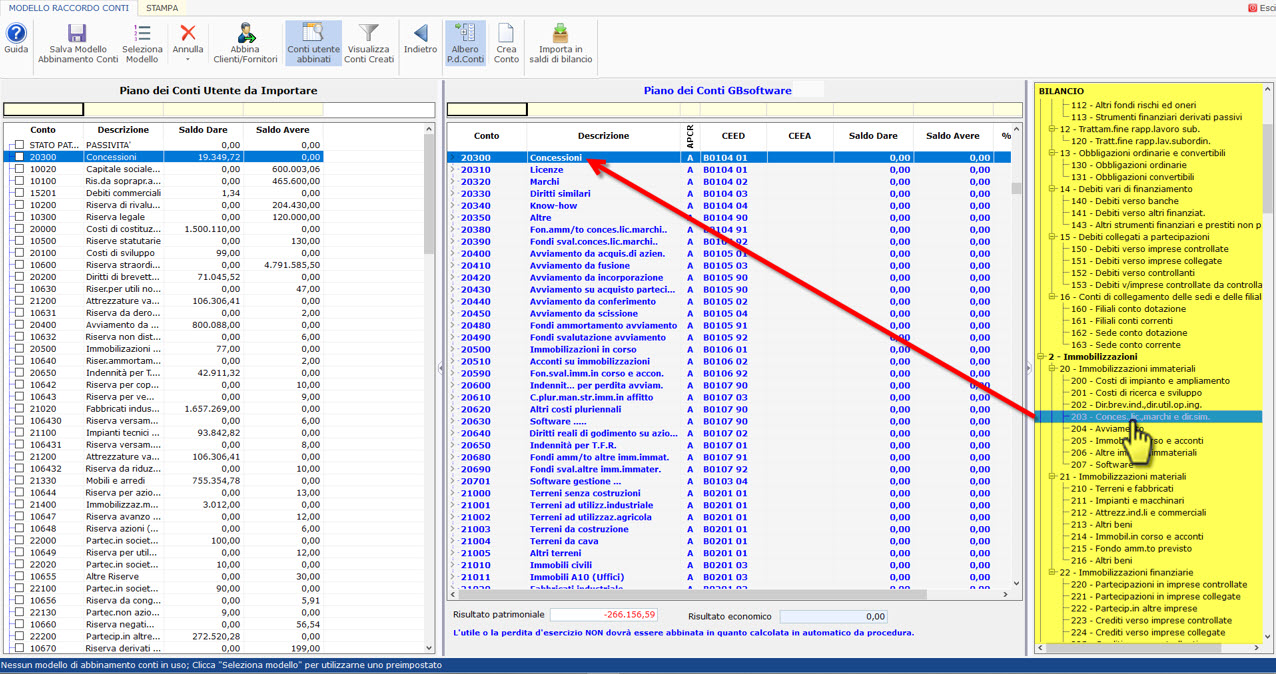This screenshot has height=674, width=1276.
Task: Select tree item 201 - Costi di ricerca e sviluppo
Action: click(x=1136, y=393)
